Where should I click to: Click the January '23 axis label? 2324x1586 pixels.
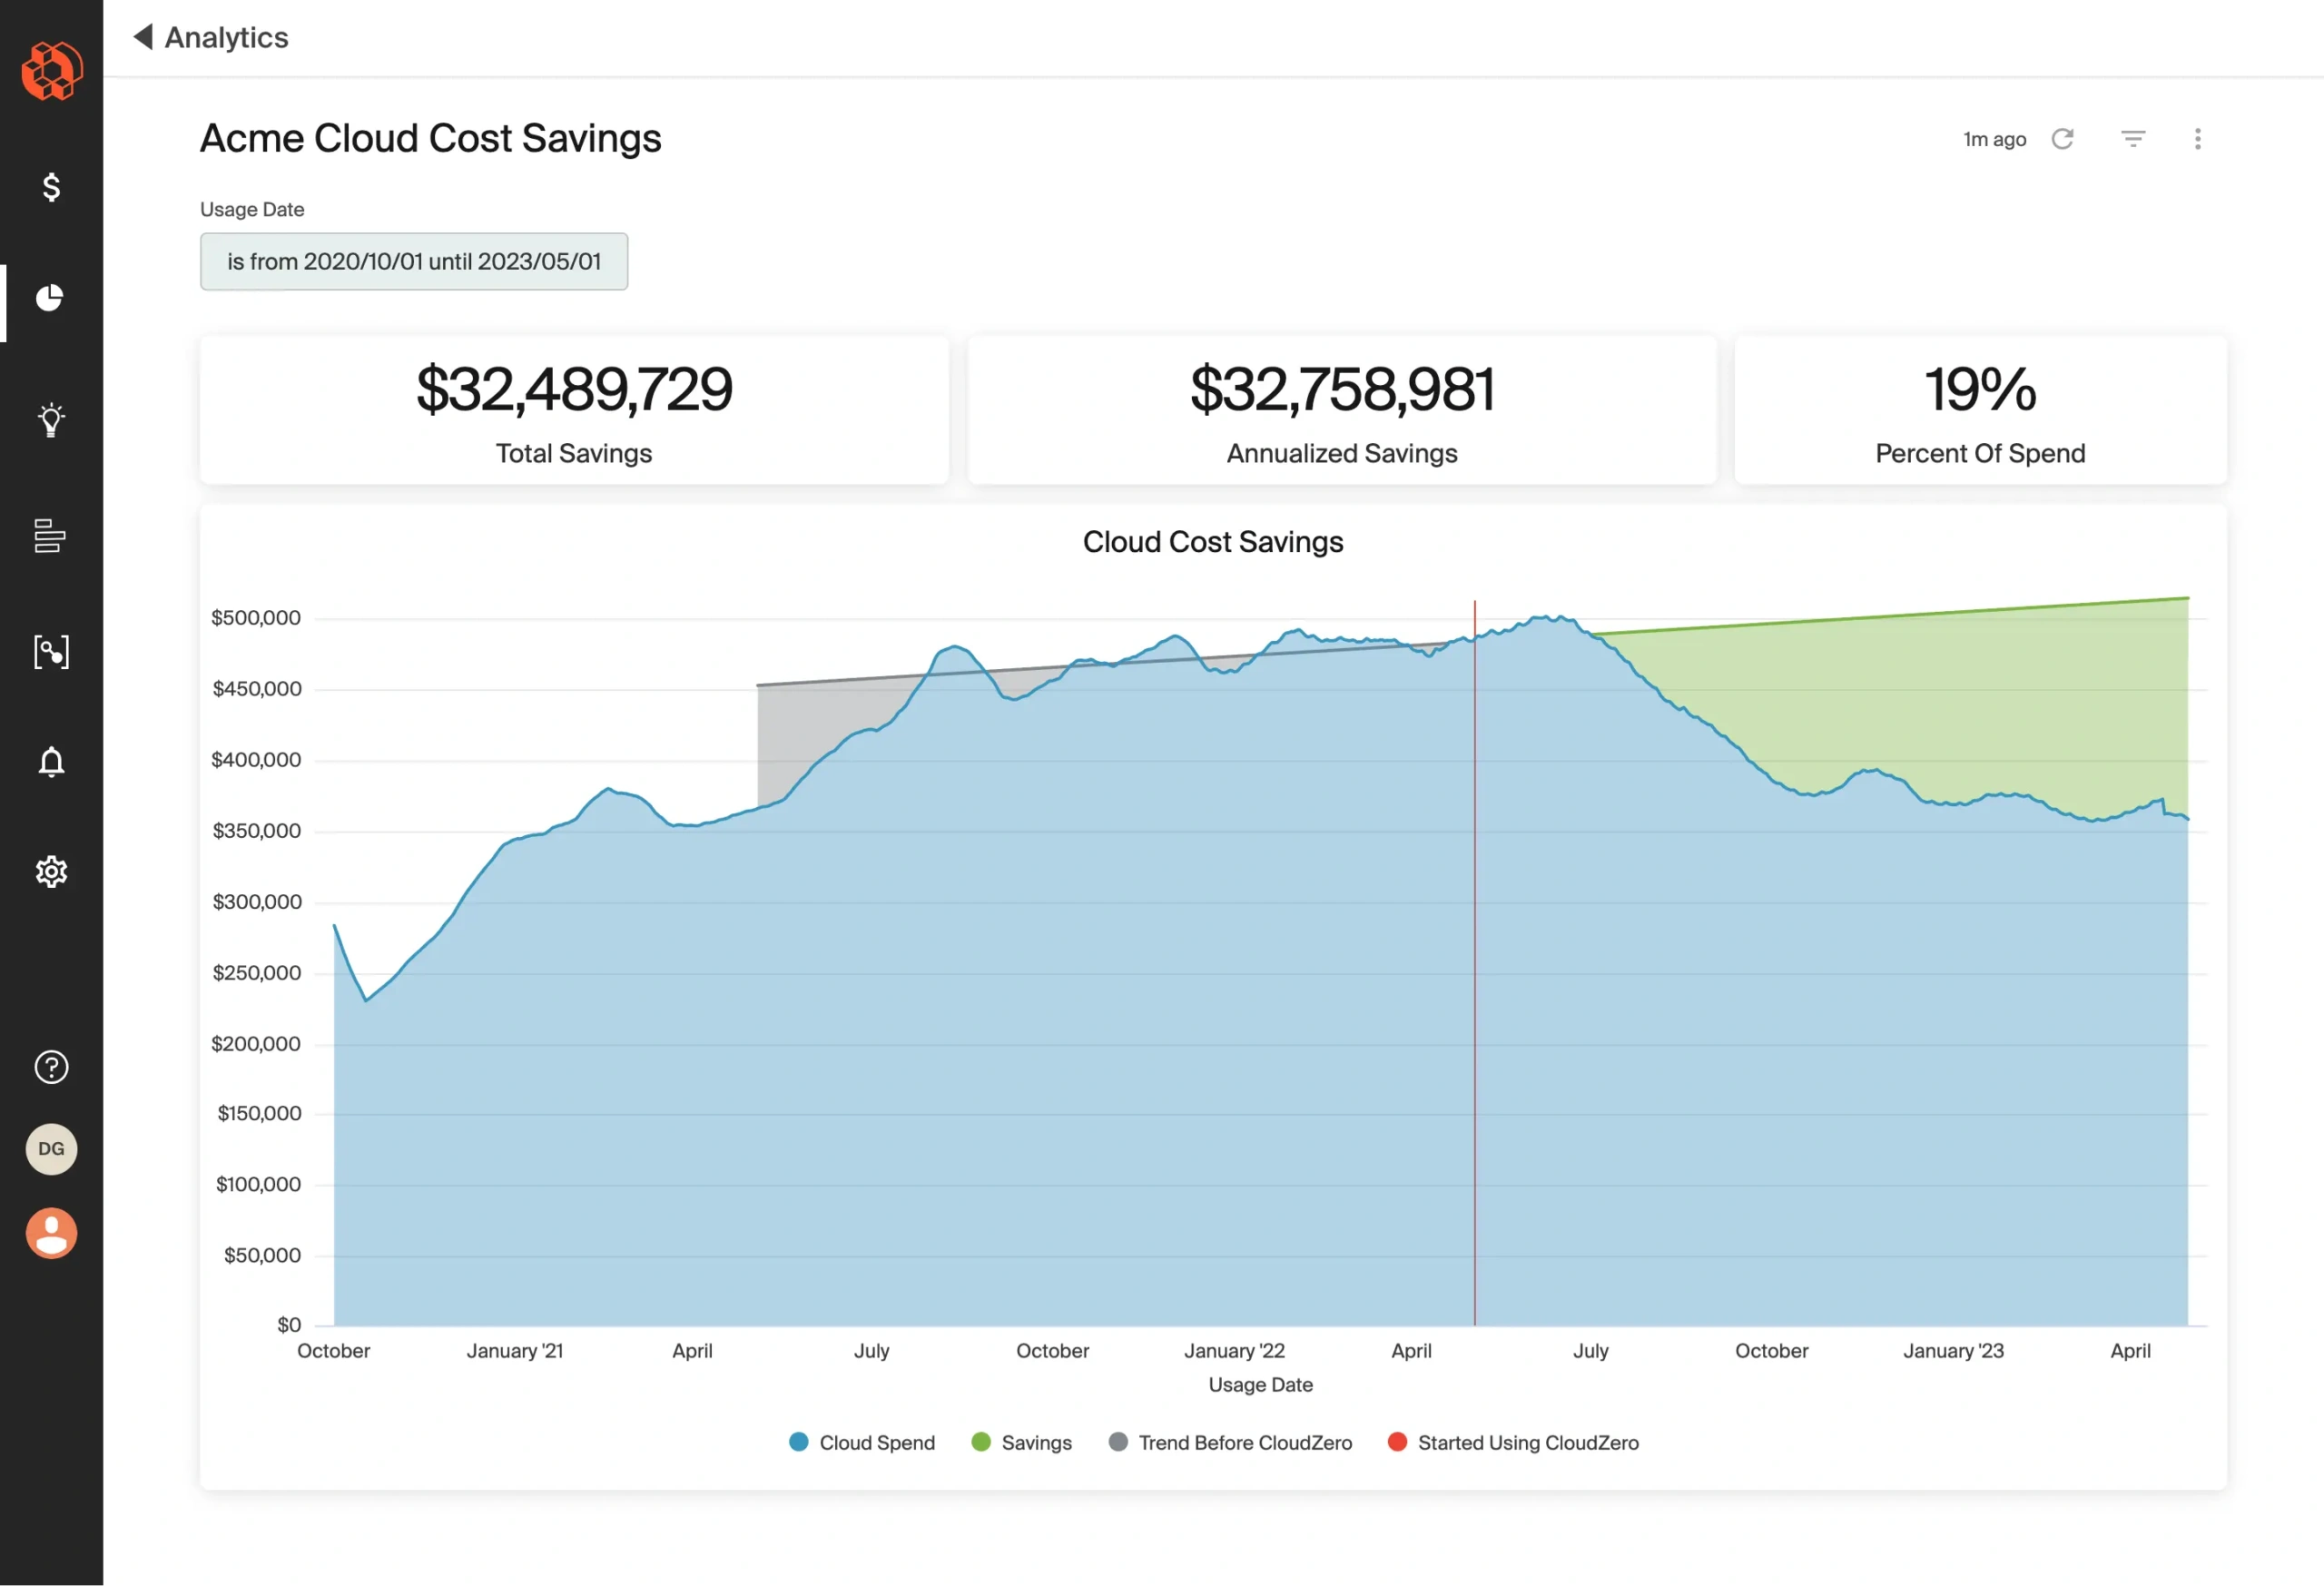[x=1953, y=1351]
